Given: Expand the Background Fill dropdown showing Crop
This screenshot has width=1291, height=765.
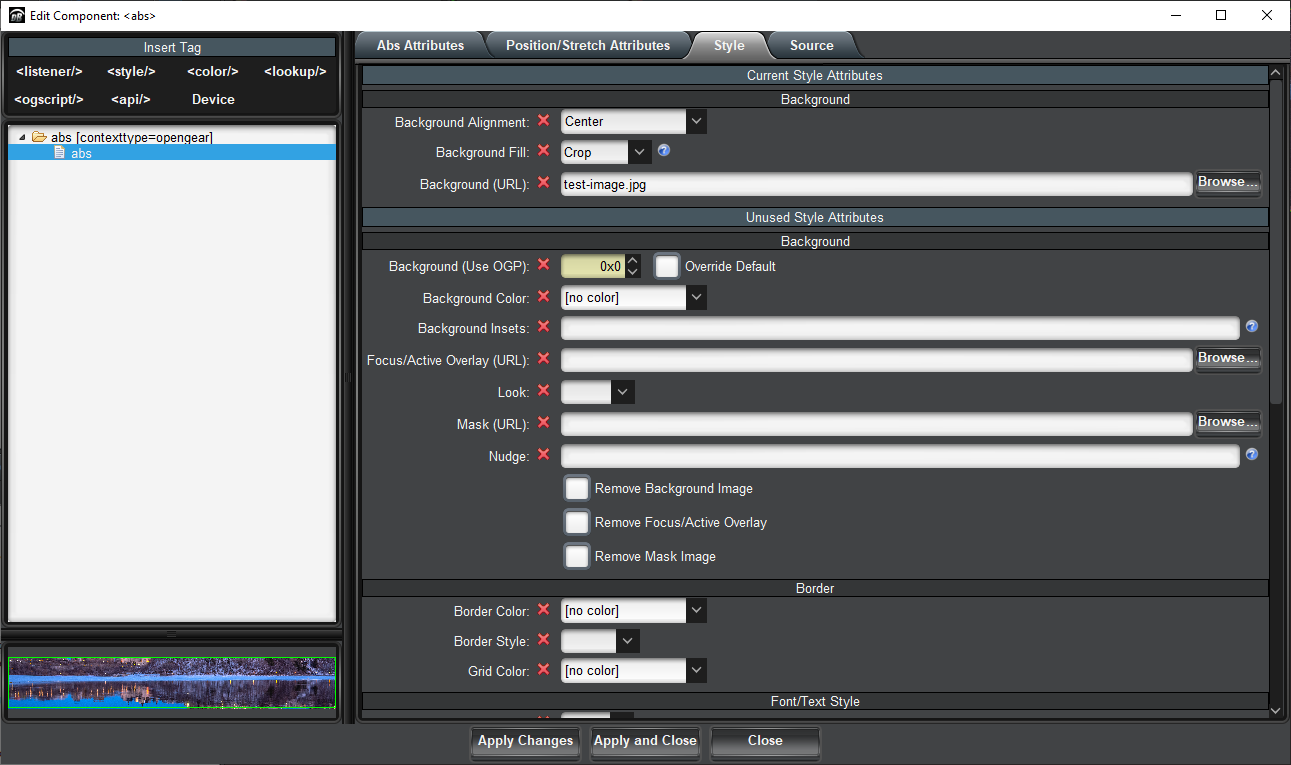Looking at the screenshot, I should point(641,153).
